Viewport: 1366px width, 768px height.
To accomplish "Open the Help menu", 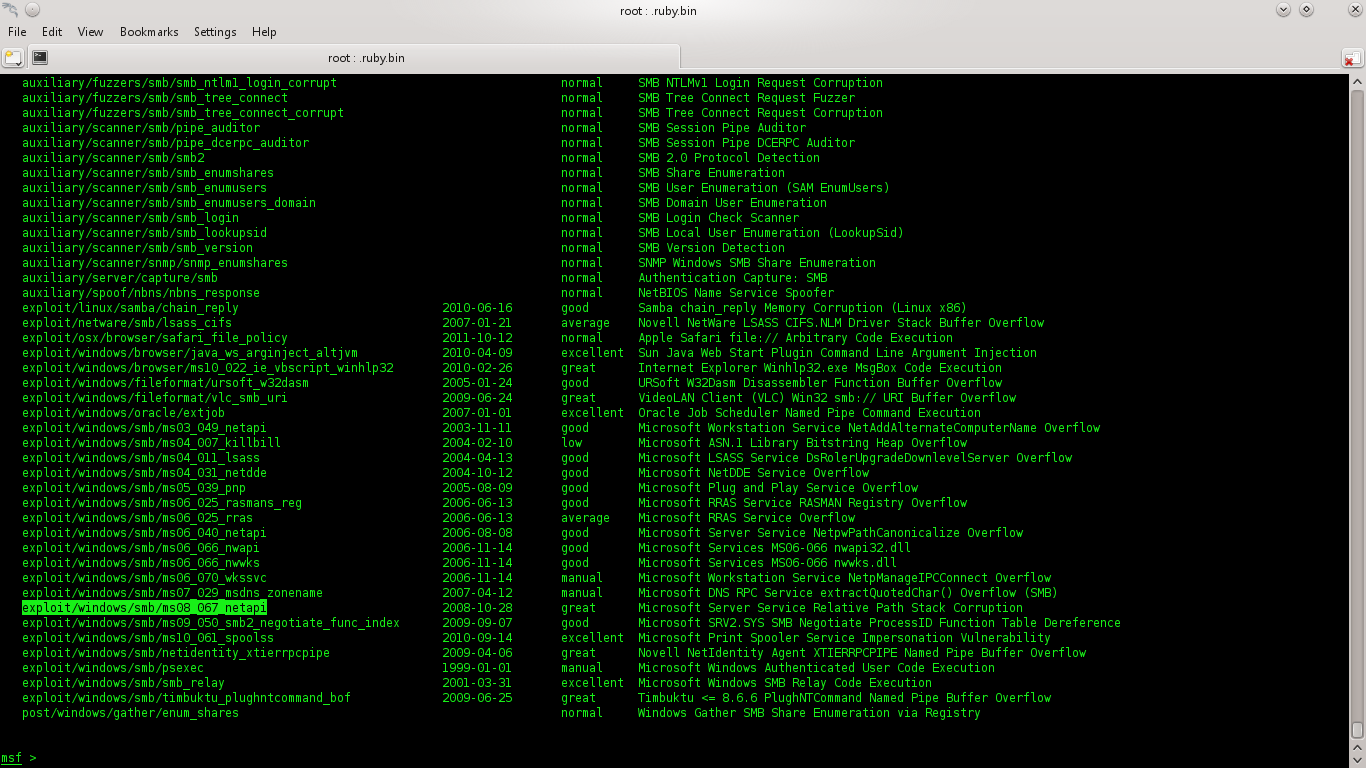I will 264,32.
